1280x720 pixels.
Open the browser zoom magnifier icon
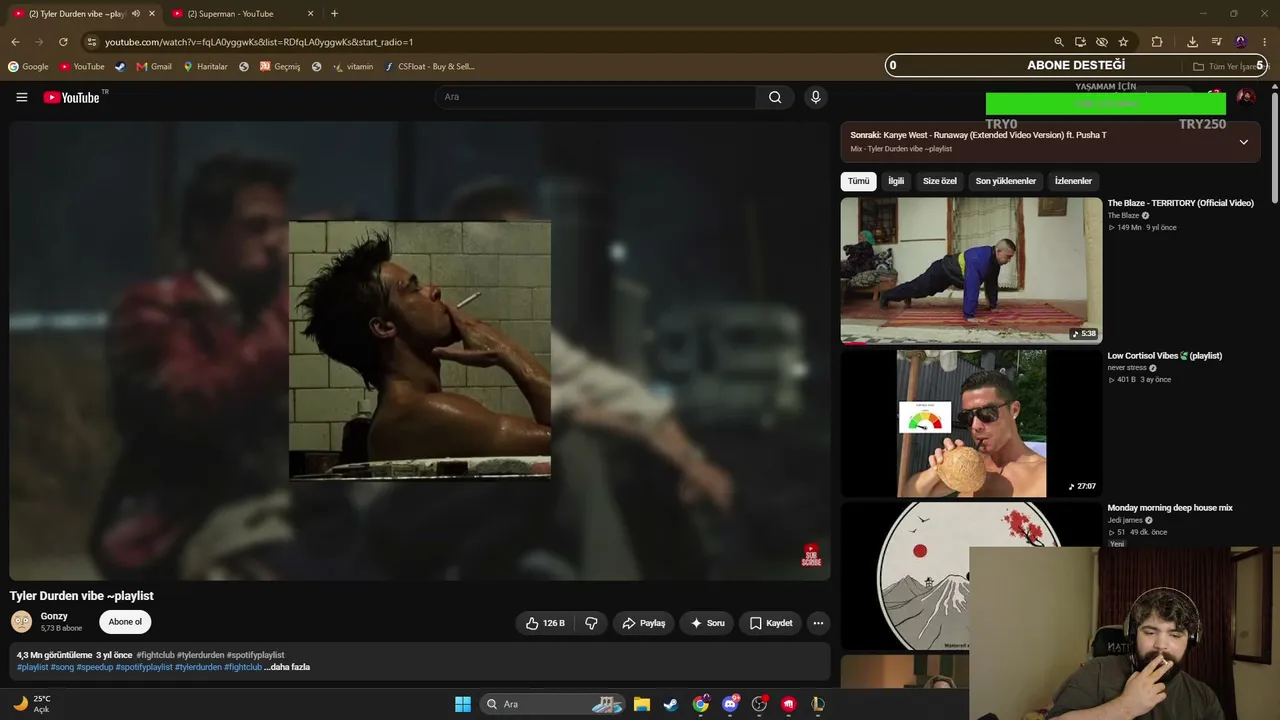click(x=1059, y=42)
